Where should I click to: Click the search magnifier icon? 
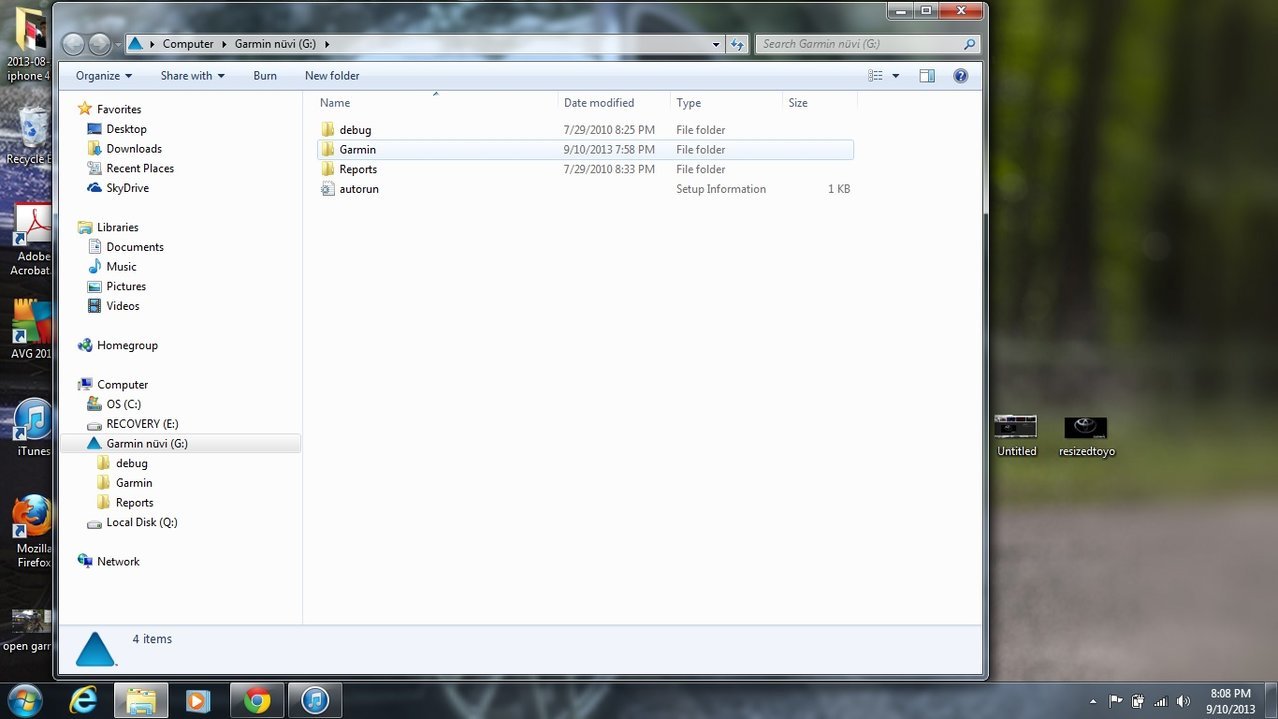pyautogui.click(x=968, y=44)
